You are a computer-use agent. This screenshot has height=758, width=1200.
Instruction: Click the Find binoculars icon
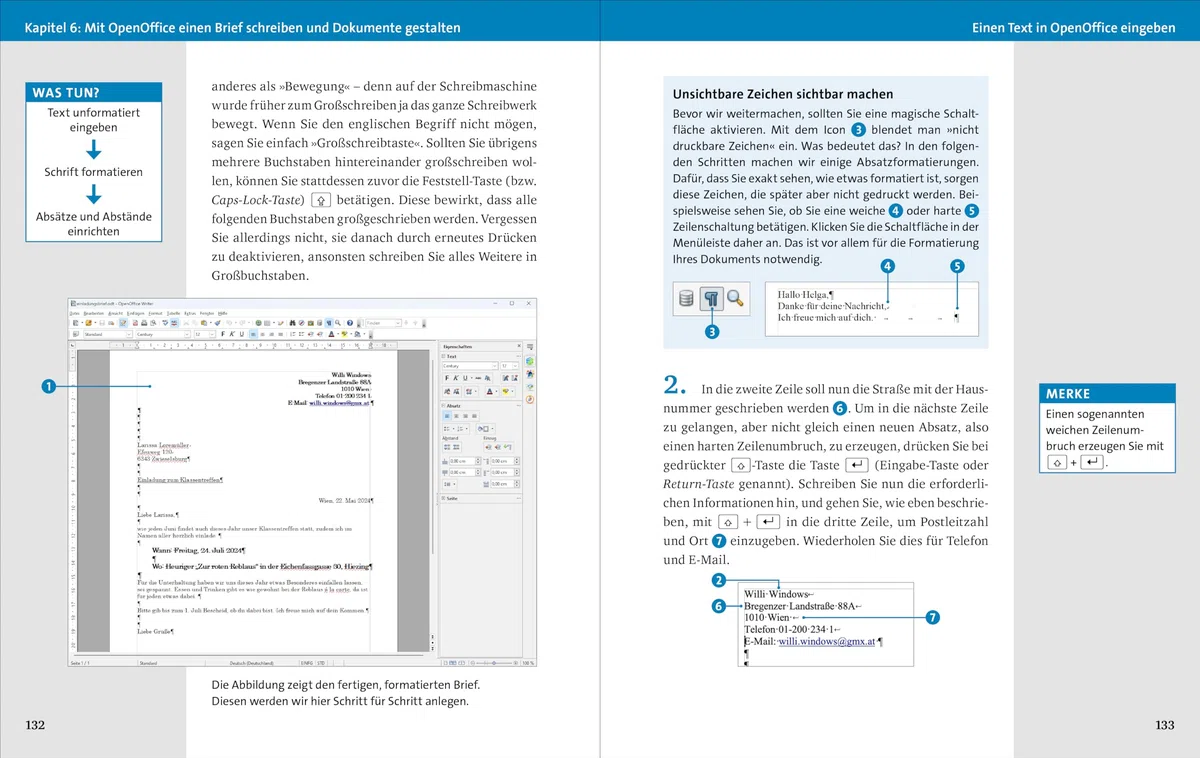point(292,323)
